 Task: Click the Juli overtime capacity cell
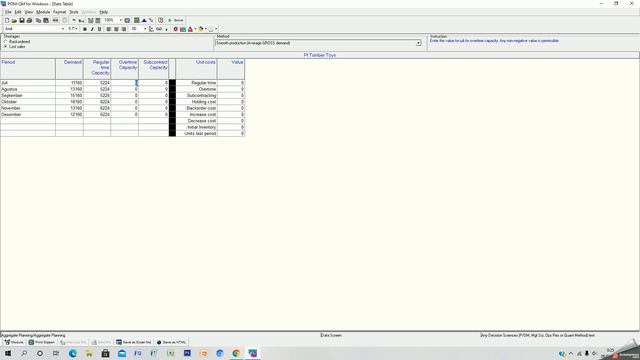click(124, 82)
